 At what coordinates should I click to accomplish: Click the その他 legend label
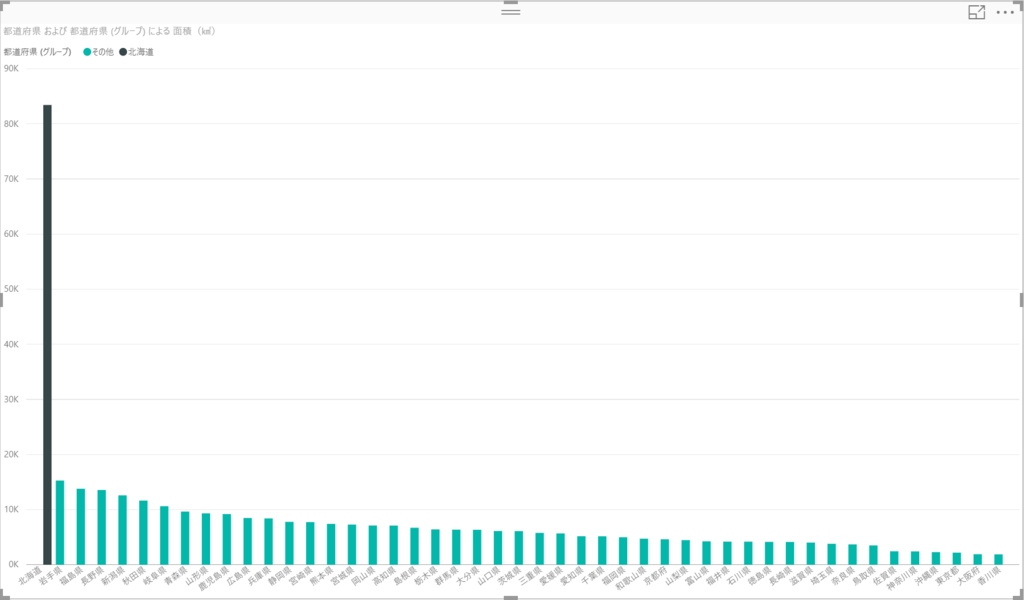tap(103, 52)
